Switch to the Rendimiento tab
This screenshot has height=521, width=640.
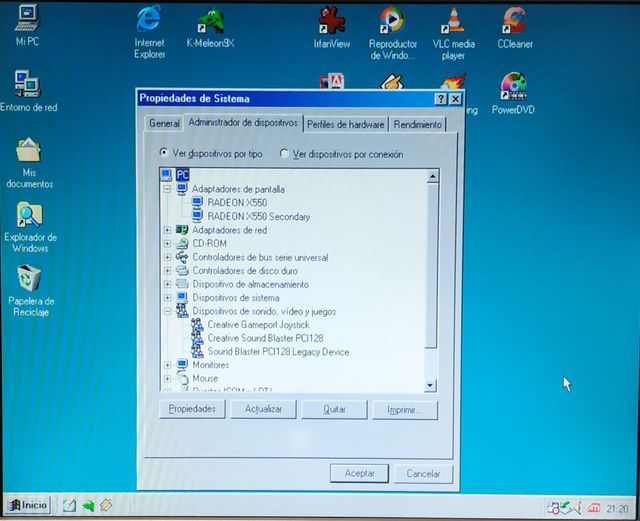pos(418,125)
